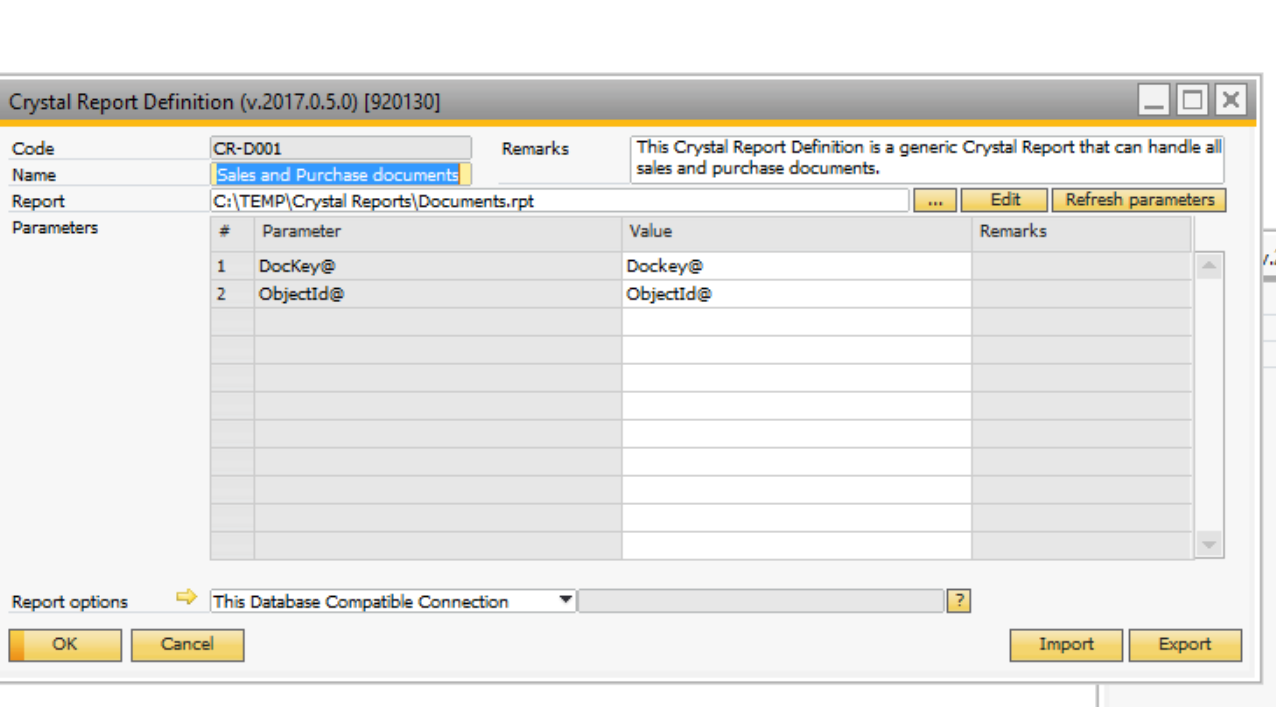Click the empty field beside the connection dropdown
Screen dimensions: 1276x707
(762, 601)
